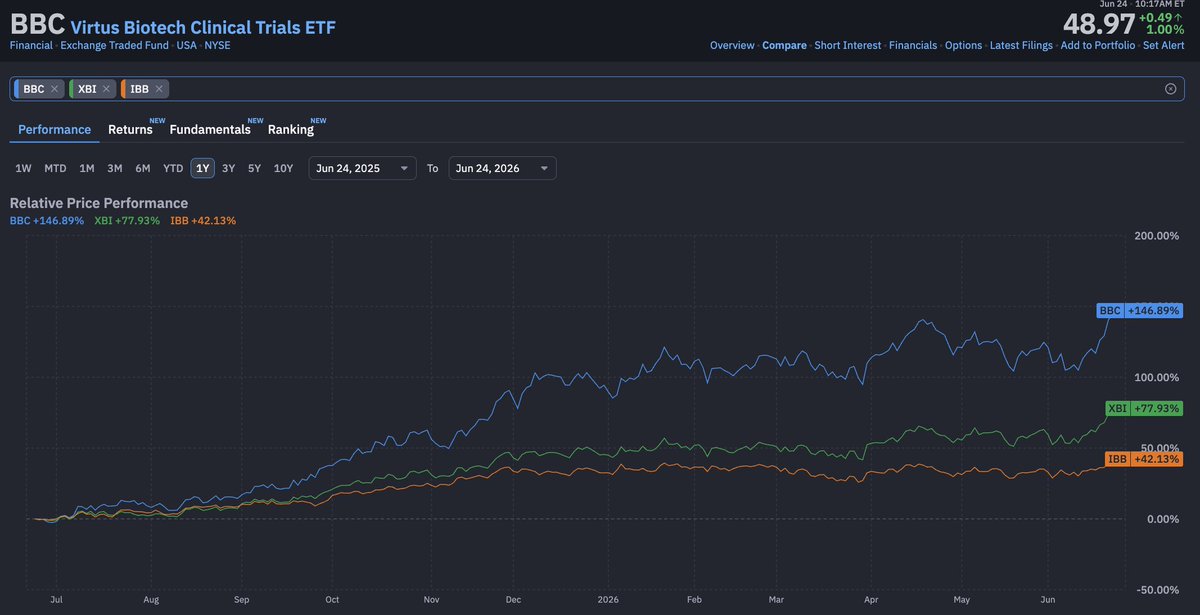Select the 3M time range
This screenshot has width=1200, height=615.
[115, 168]
